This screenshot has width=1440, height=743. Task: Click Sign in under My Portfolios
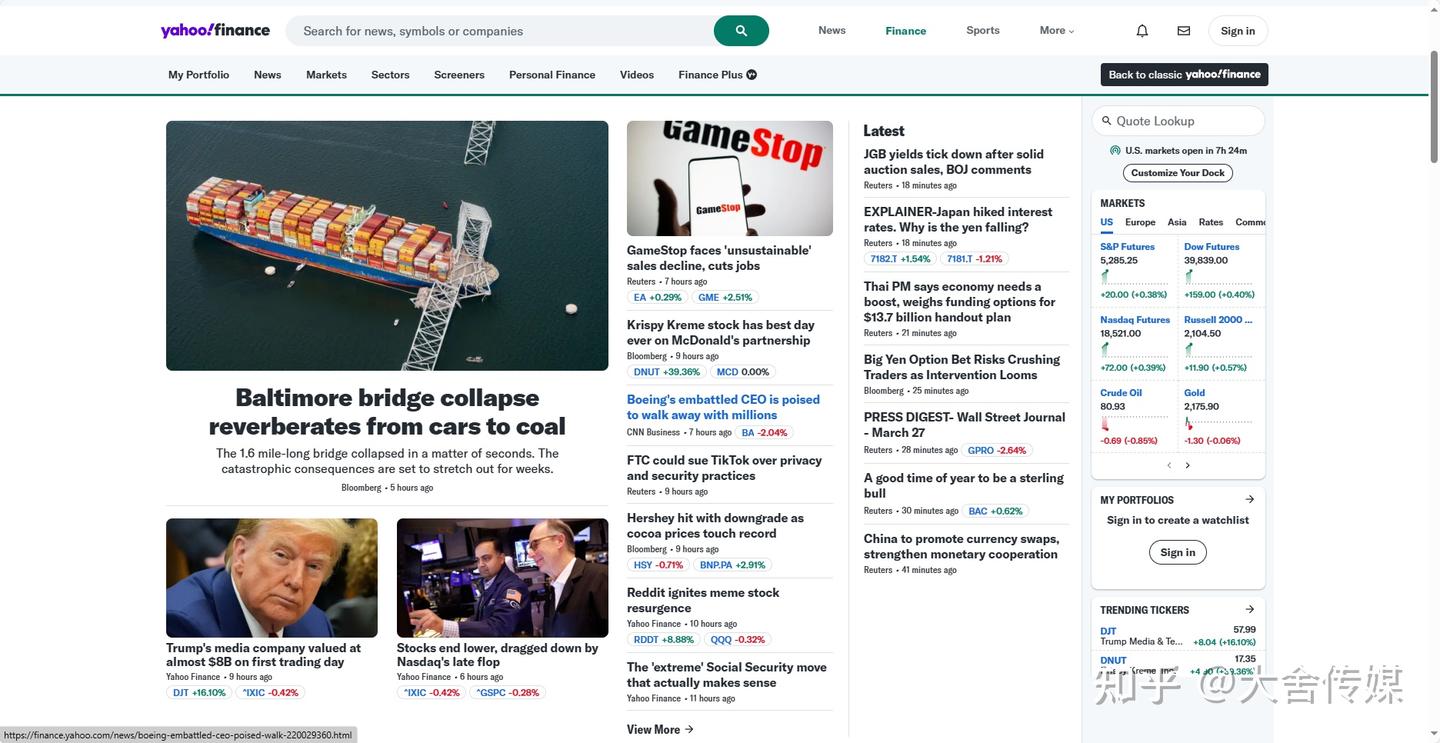(1178, 552)
